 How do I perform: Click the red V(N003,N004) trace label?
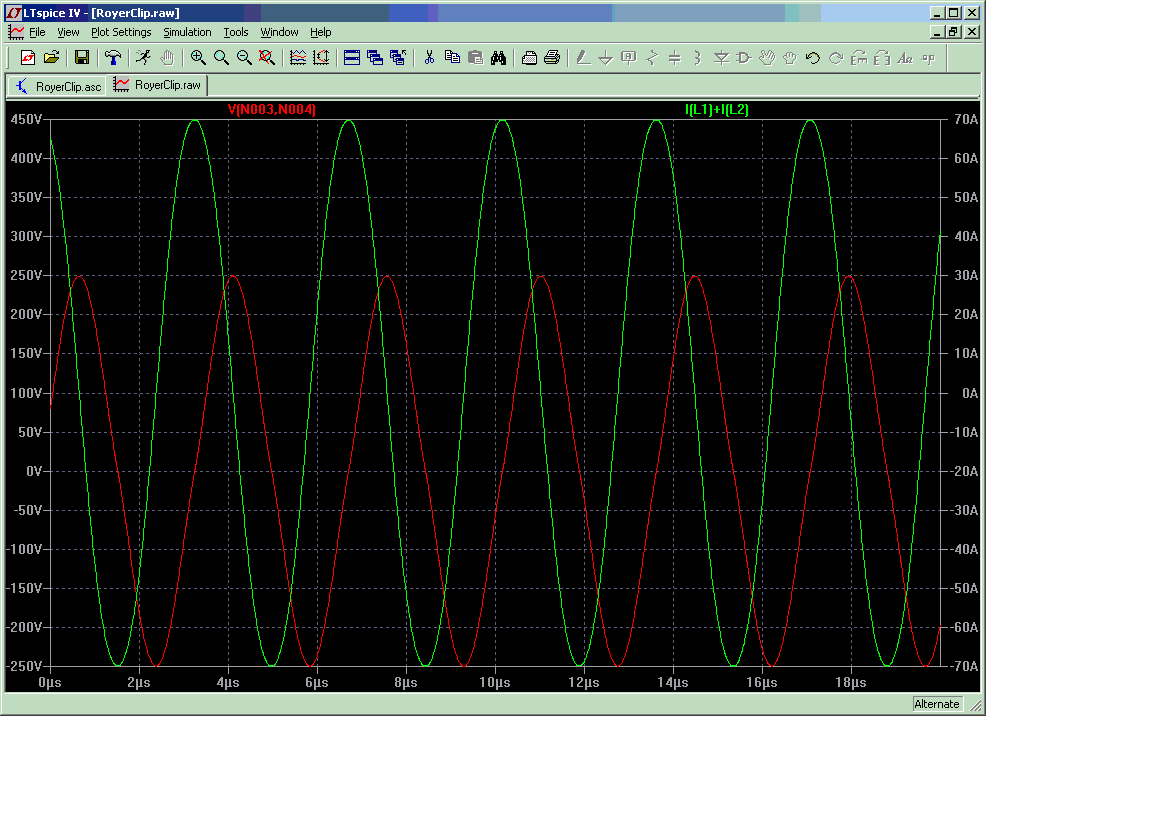click(x=272, y=110)
